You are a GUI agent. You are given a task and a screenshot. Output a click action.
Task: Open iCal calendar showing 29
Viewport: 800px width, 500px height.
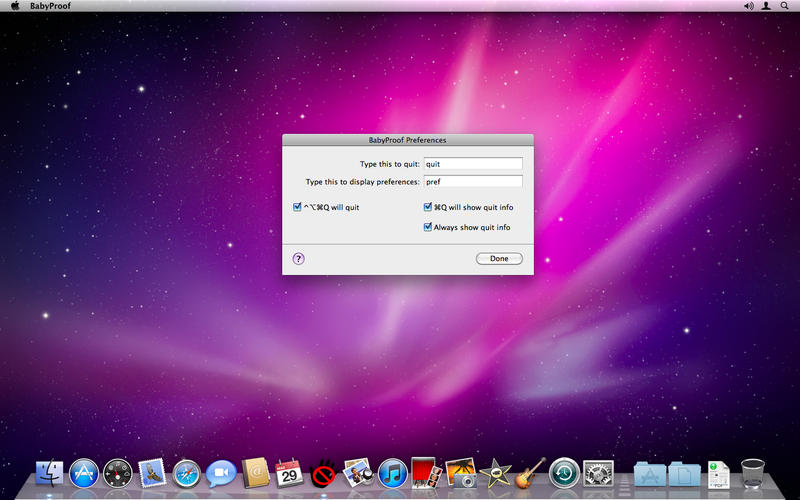(289, 473)
